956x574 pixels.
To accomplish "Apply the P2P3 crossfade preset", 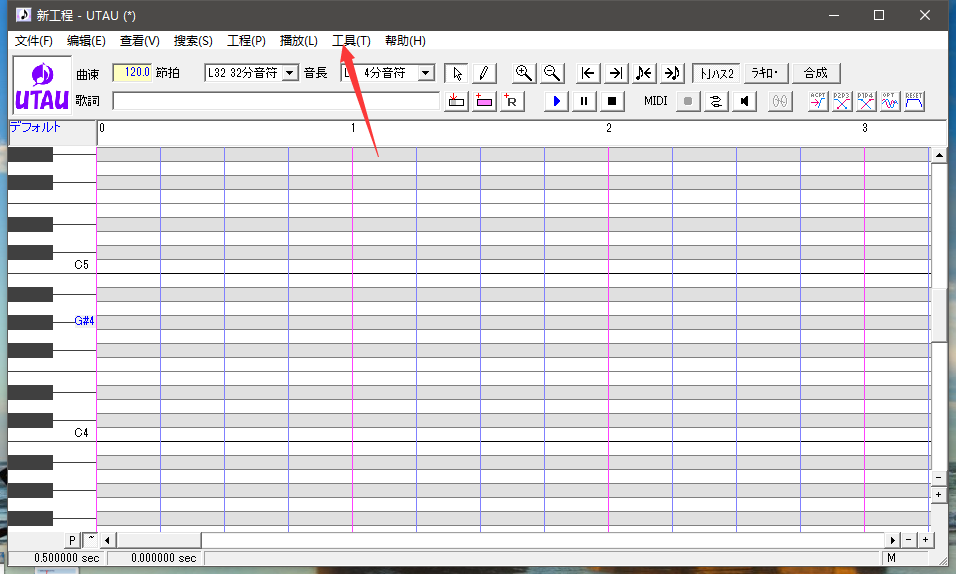I will (x=841, y=101).
